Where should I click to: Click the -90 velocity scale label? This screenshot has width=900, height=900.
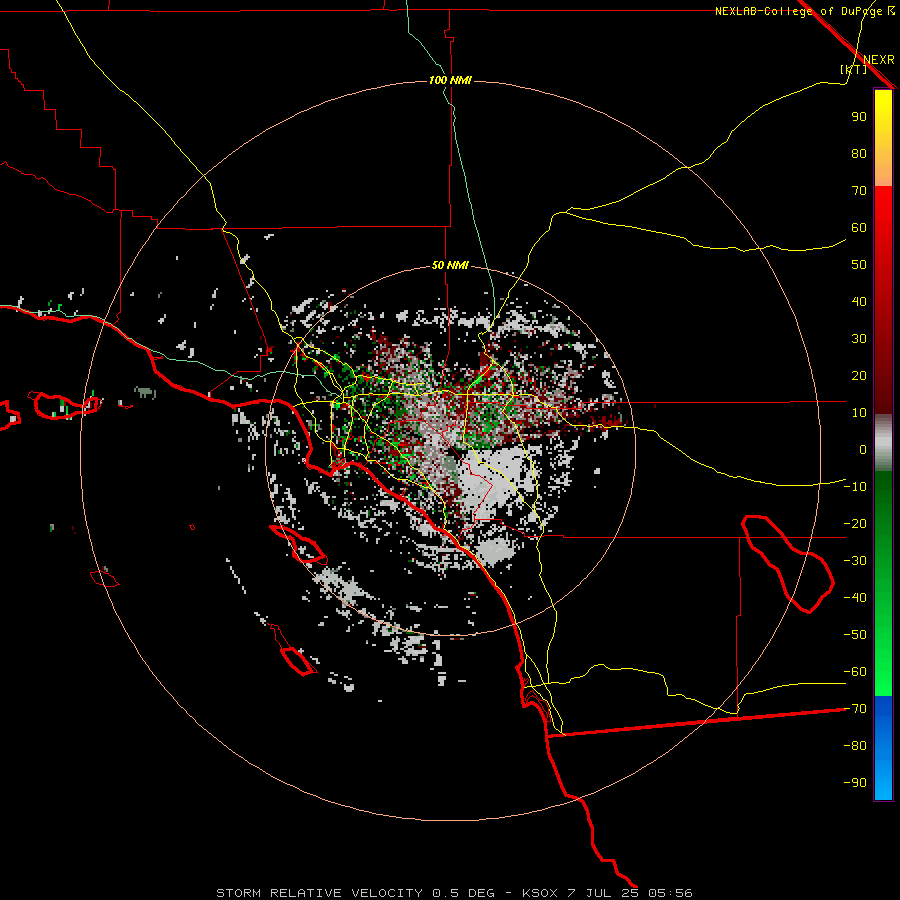point(855,783)
